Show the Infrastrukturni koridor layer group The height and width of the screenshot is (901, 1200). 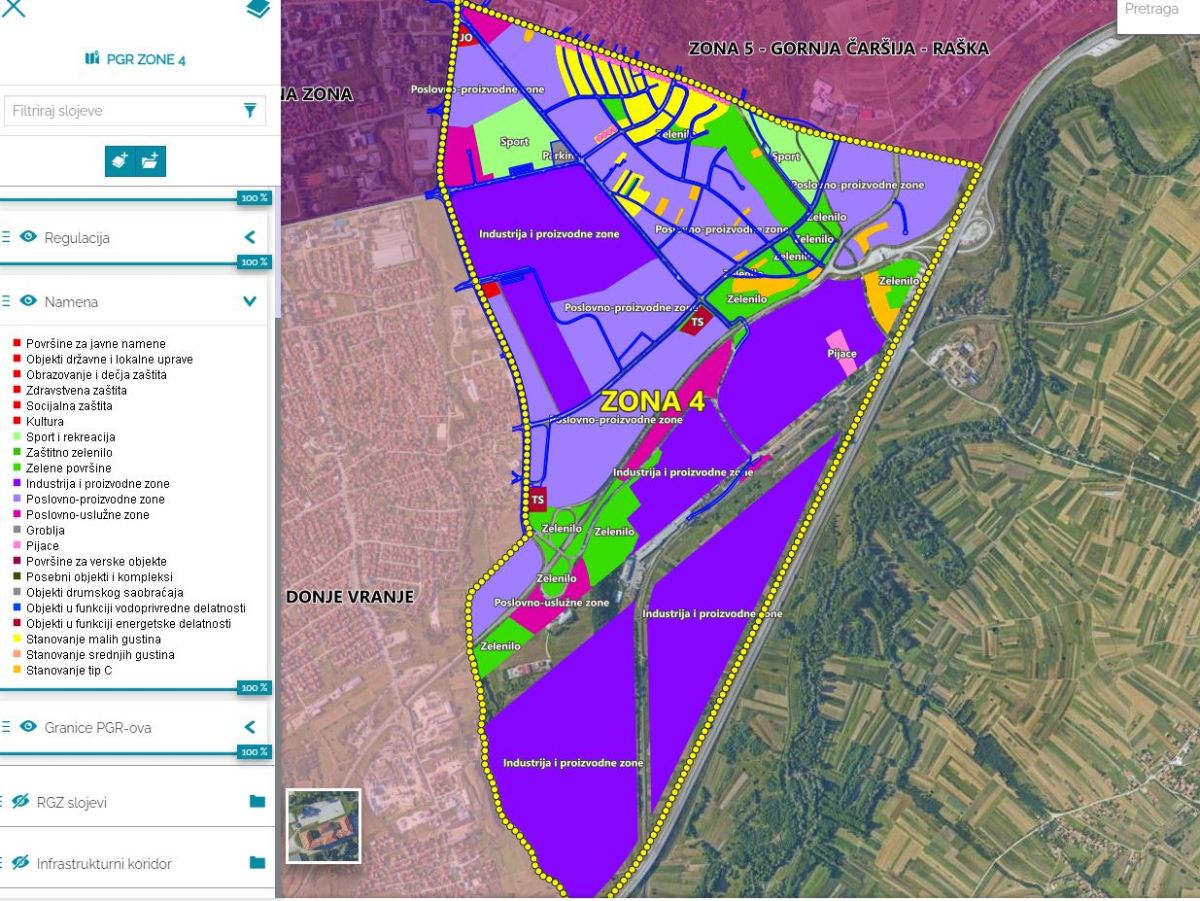20,863
